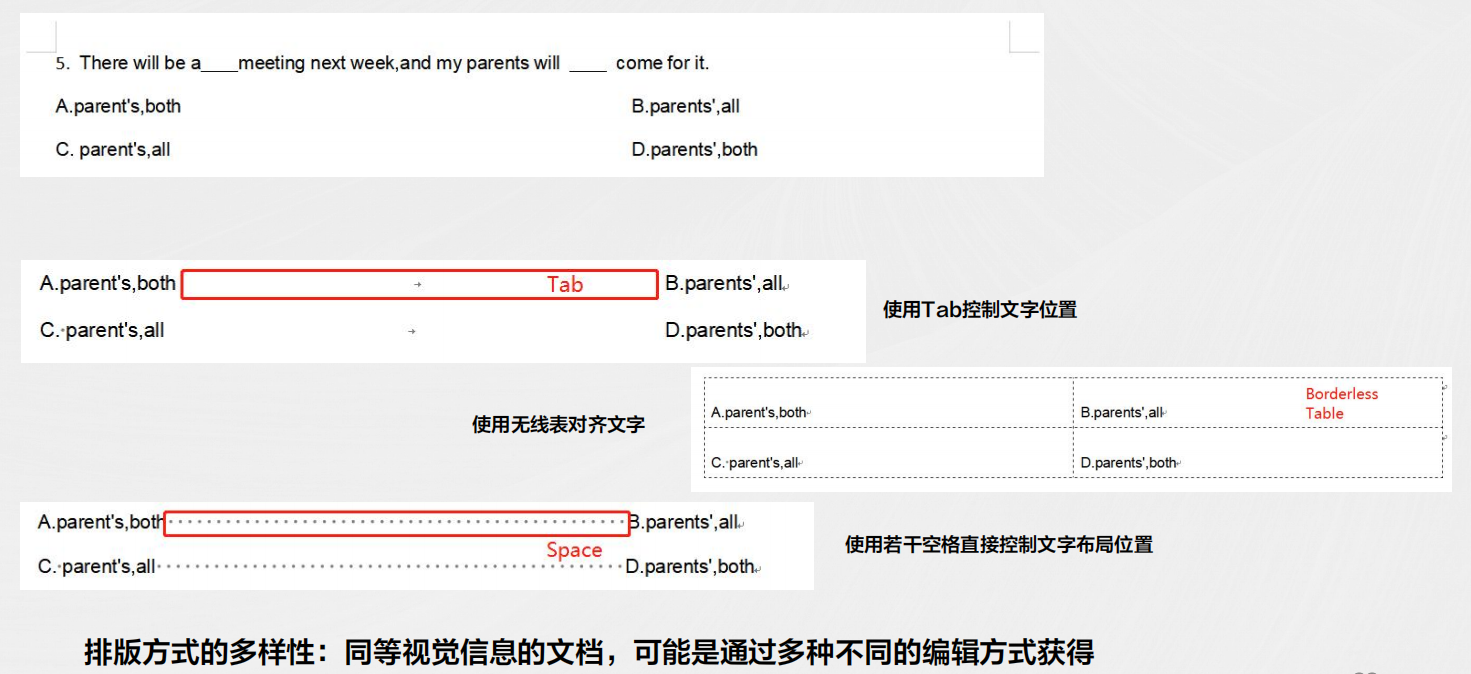Click the caption '使用无线表对齐文字'
This screenshot has height=674, width=1471.
pyautogui.click(x=558, y=425)
